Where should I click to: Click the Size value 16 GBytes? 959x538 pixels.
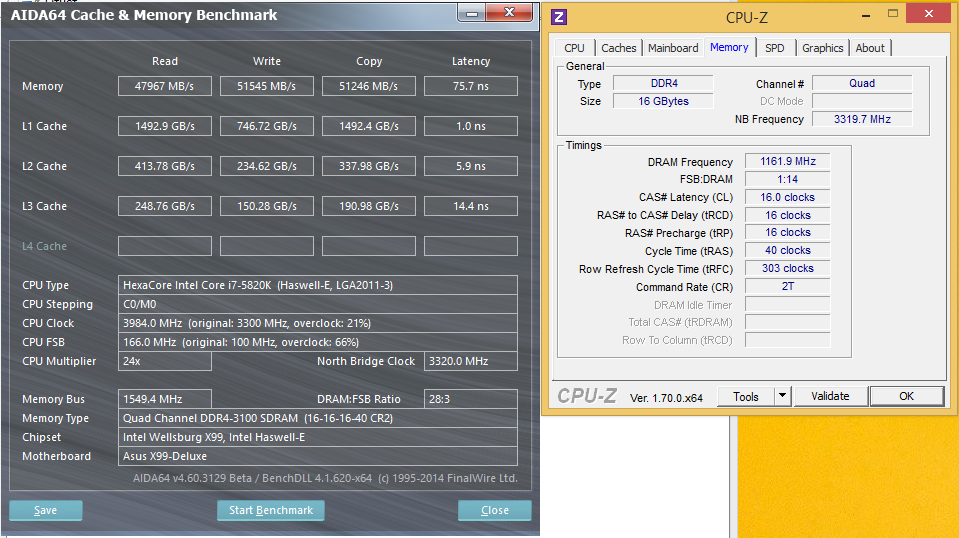664,101
